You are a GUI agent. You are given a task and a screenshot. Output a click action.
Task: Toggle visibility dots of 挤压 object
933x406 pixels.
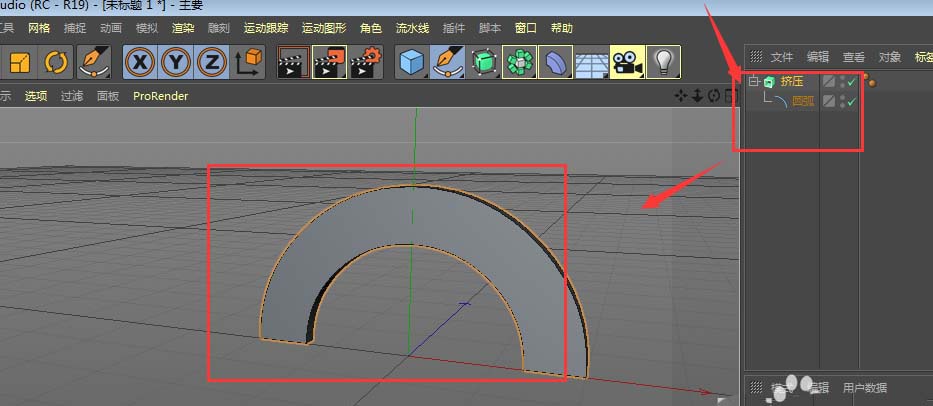pos(843,82)
